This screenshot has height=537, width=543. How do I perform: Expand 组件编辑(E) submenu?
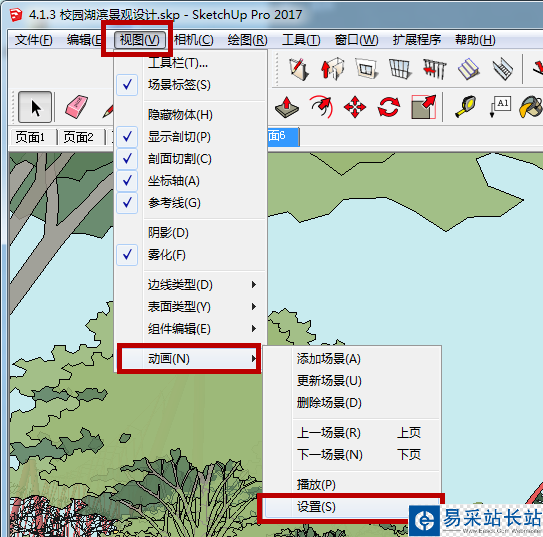pyautogui.click(x=190, y=329)
